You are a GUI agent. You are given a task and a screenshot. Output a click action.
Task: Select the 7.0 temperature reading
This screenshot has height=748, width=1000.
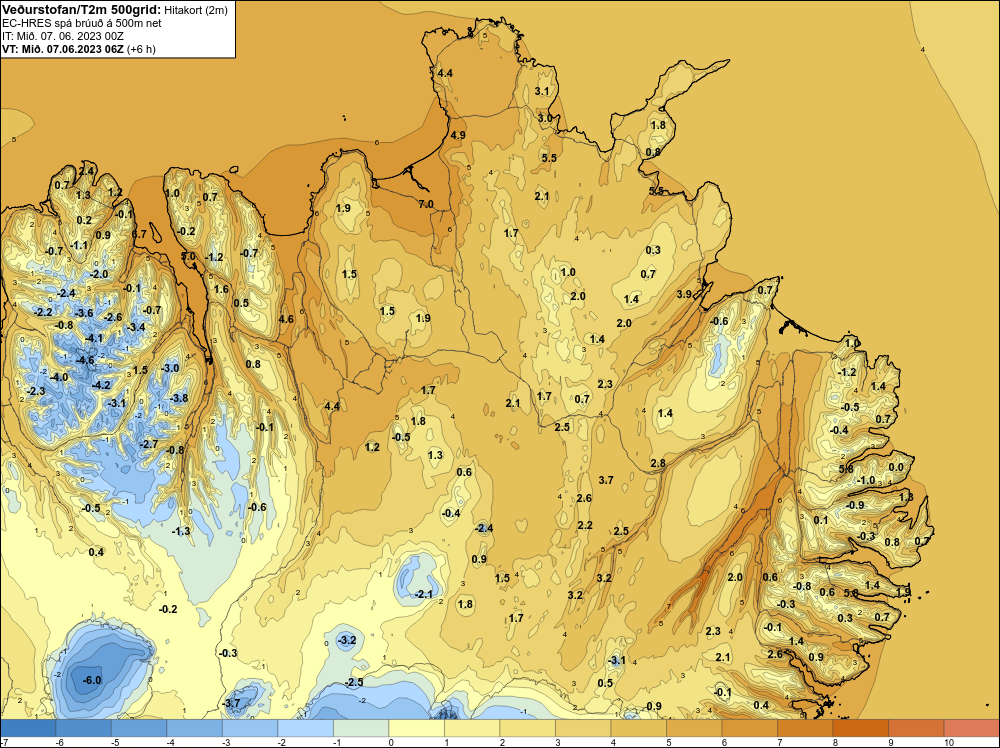pos(426,204)
